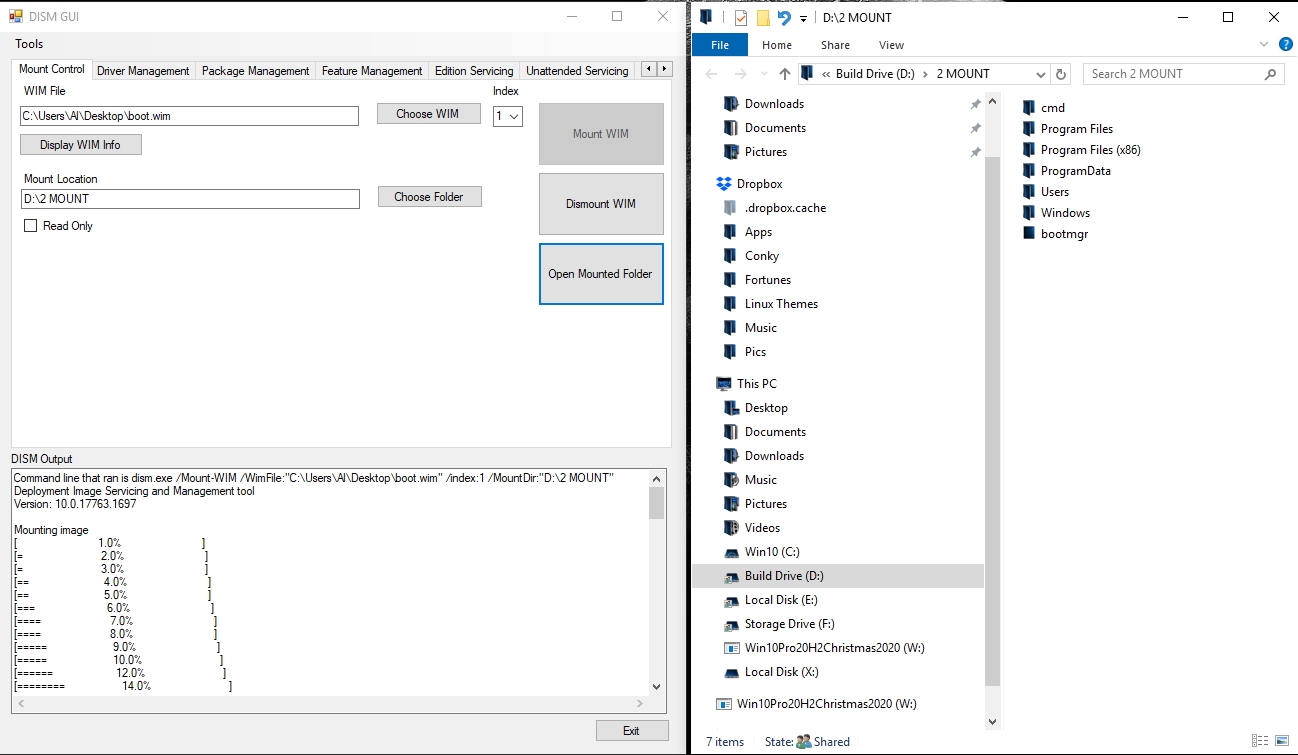The width and height of the screenshot is (1298, 755).
Task: Click the Explorer window icon in its title bar
Action: coord(707,17)
